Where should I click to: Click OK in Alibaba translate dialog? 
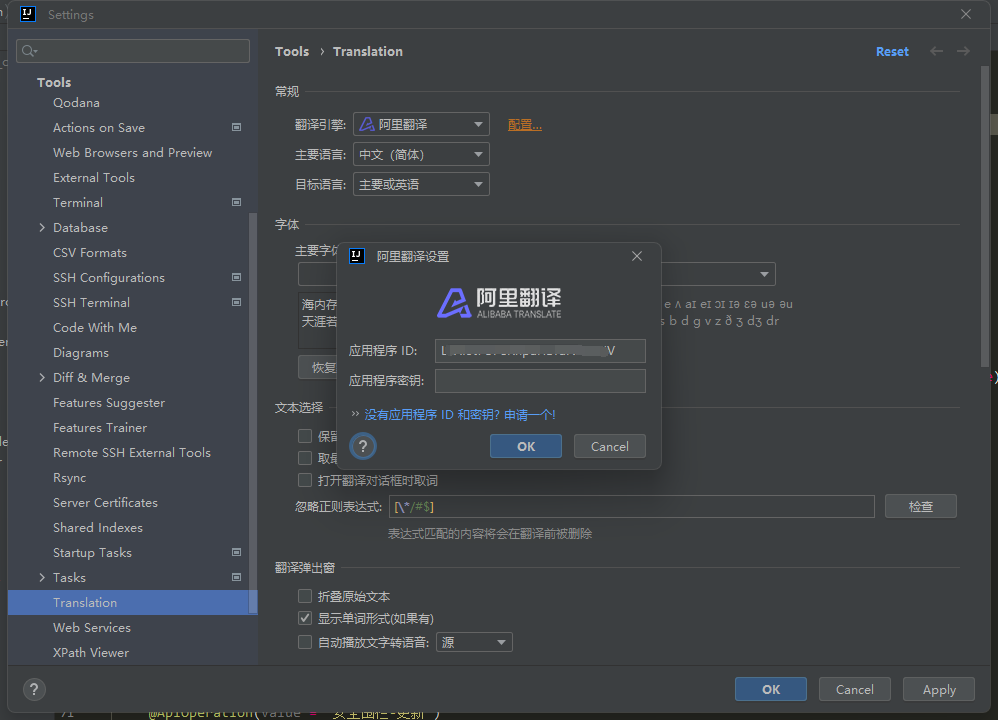click(x=526, y=446)
